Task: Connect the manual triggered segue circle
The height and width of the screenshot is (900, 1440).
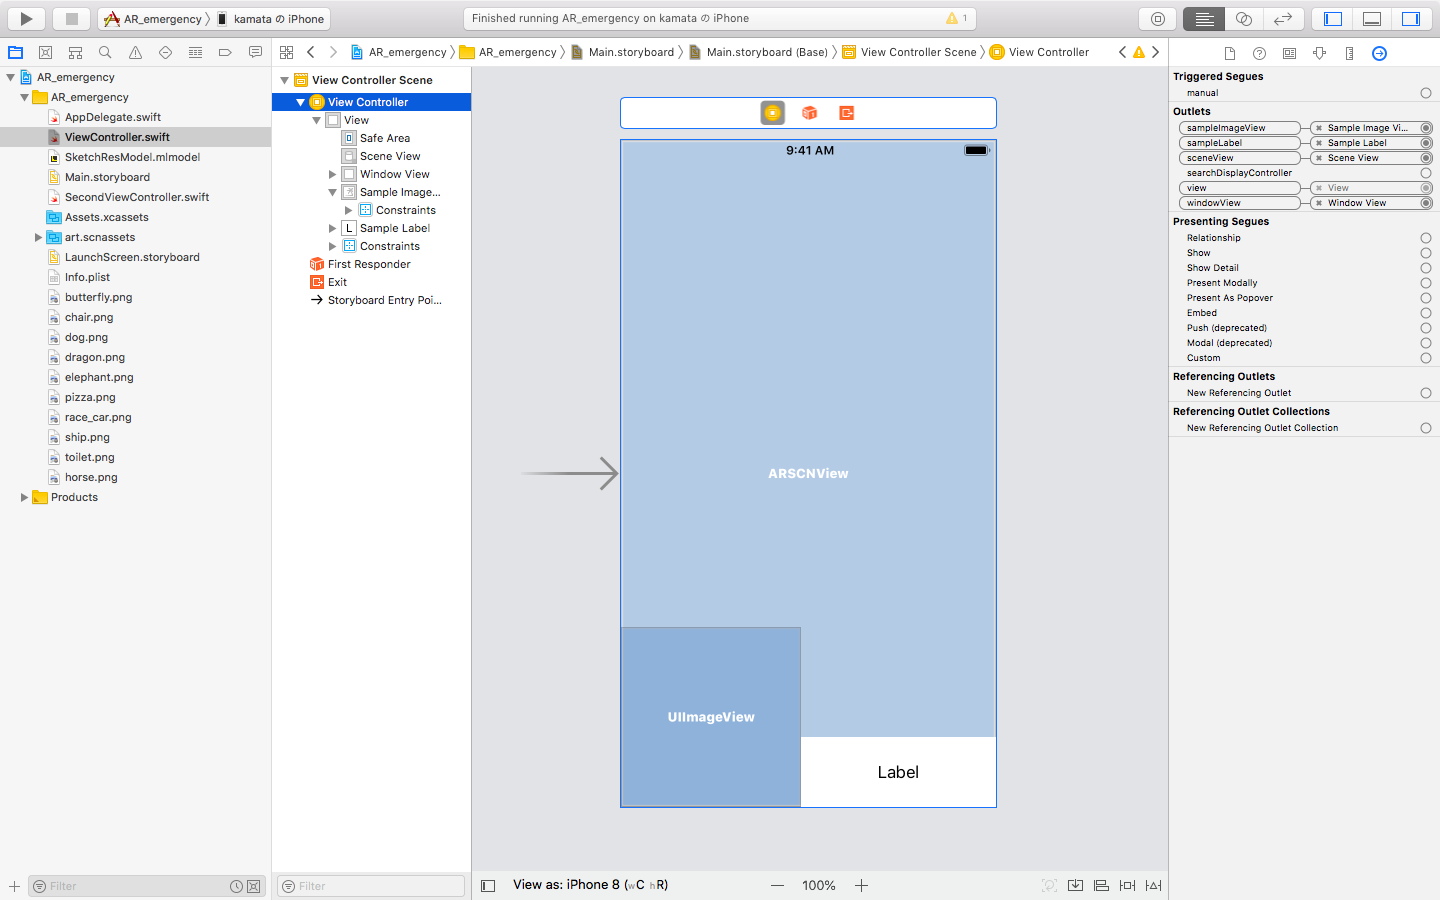Action: [1426, 92]
